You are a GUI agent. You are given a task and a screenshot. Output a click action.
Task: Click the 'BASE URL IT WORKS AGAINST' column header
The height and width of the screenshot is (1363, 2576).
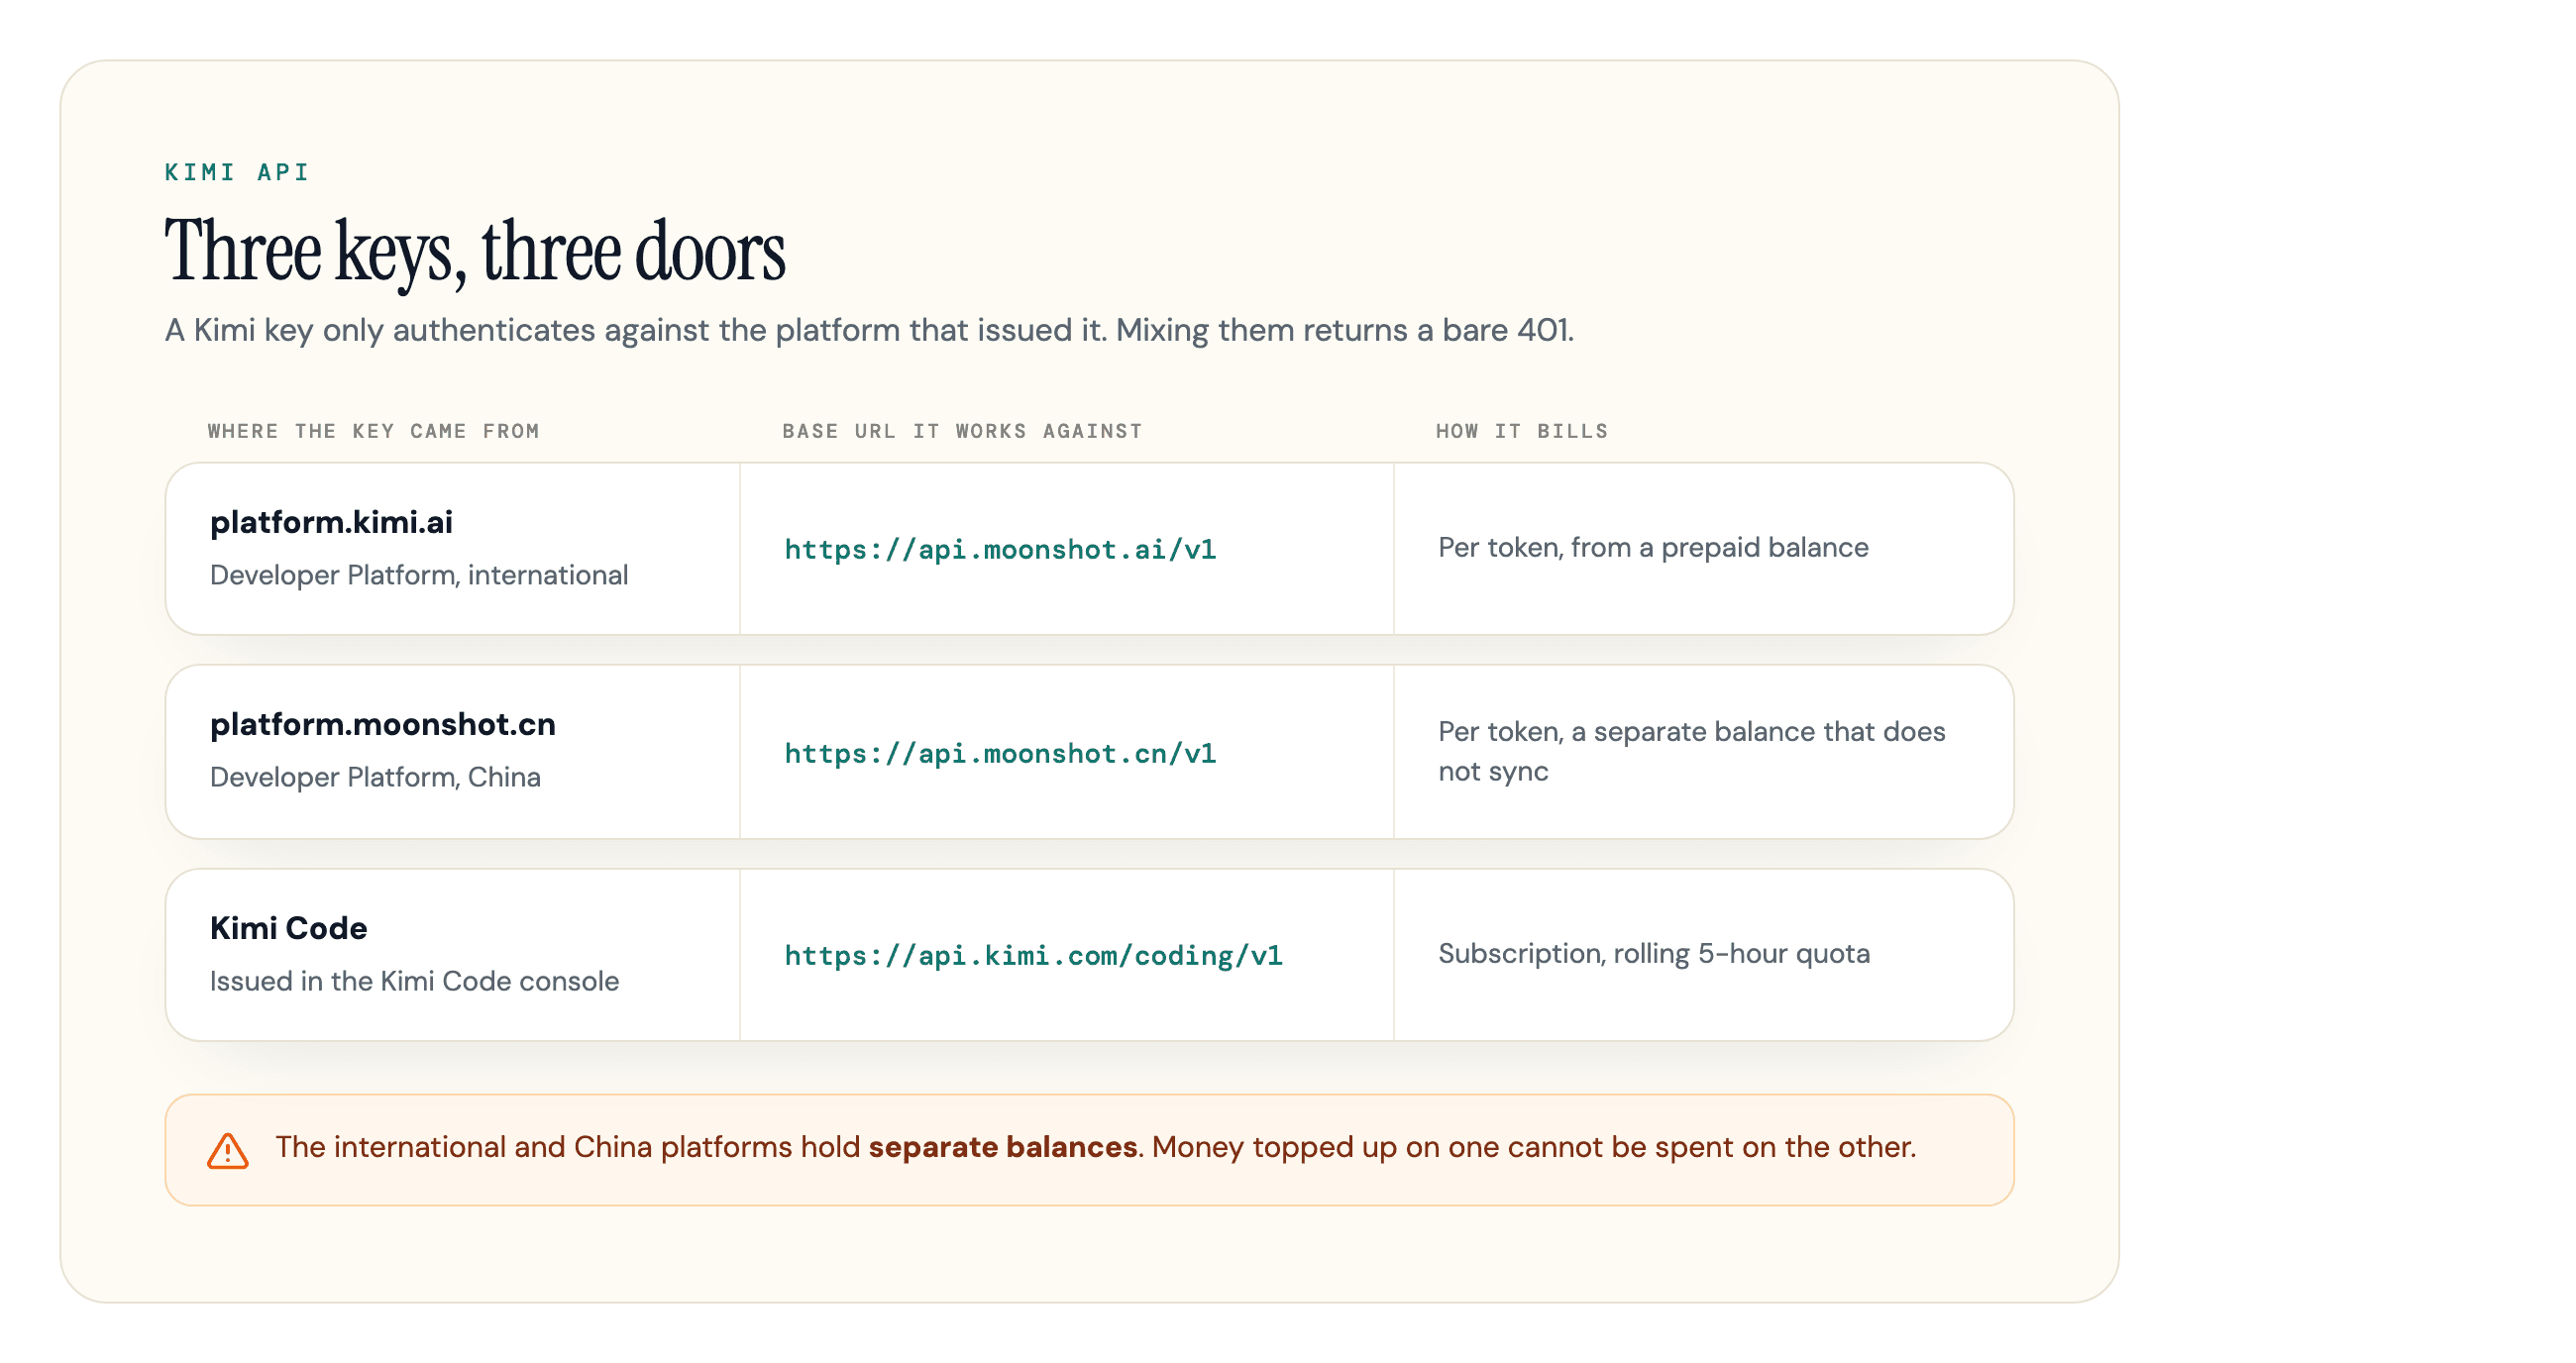962,431
